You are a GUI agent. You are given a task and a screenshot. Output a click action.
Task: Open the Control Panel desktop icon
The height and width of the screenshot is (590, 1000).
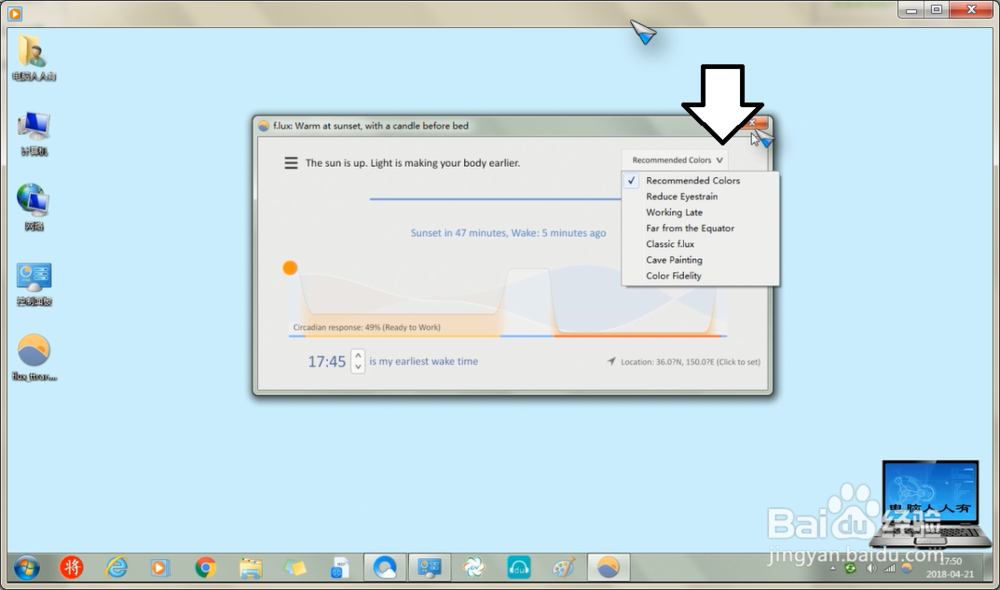[34, 284]
